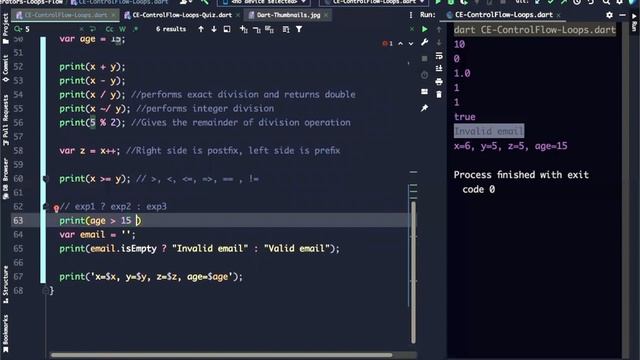Image resolution: width=640 pixels, height=360 pixels.
Task: Jump to next highlighted error chevron
Action: [x=411, y=43]
